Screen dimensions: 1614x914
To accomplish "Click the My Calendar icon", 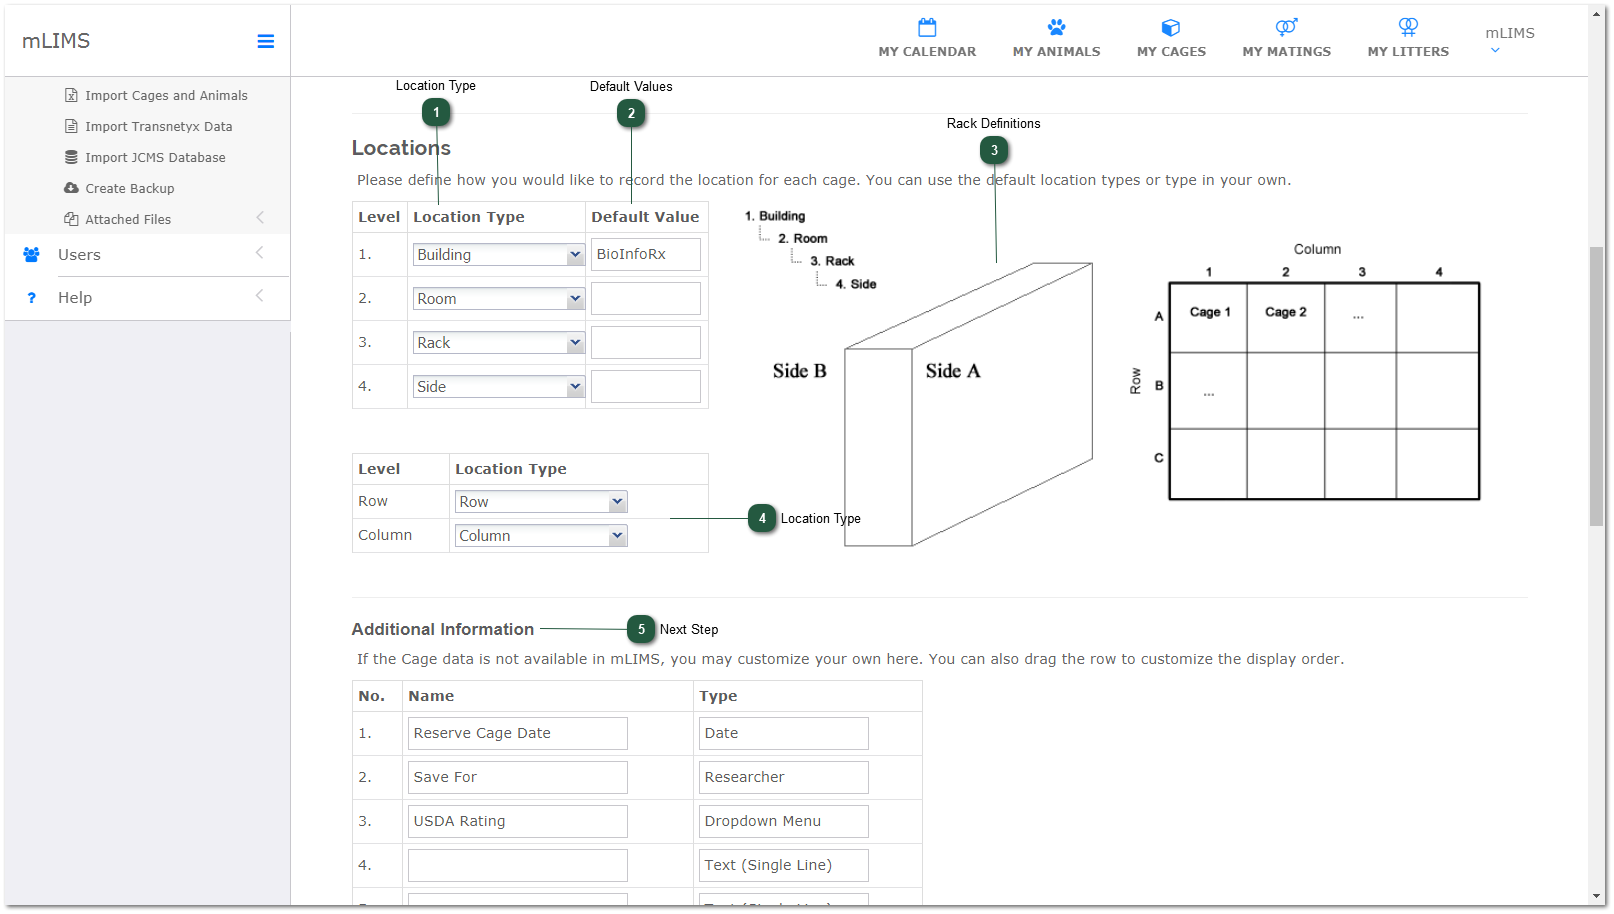I will pyautogui.click(x=927, y=27).
